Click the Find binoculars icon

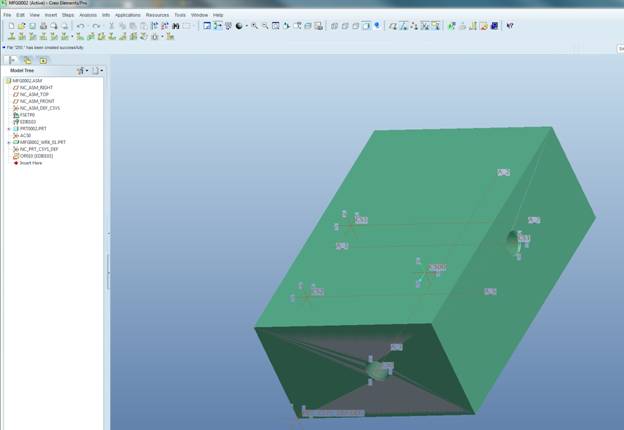(176, 26)
